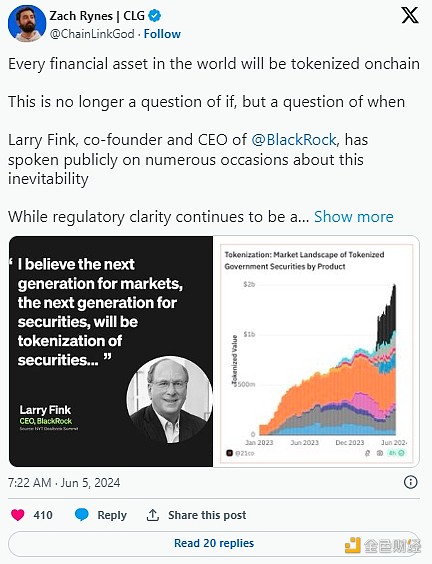Click camera icon below the chart
Viewport: 432px width, 564px height.
(x=379, y=453)
